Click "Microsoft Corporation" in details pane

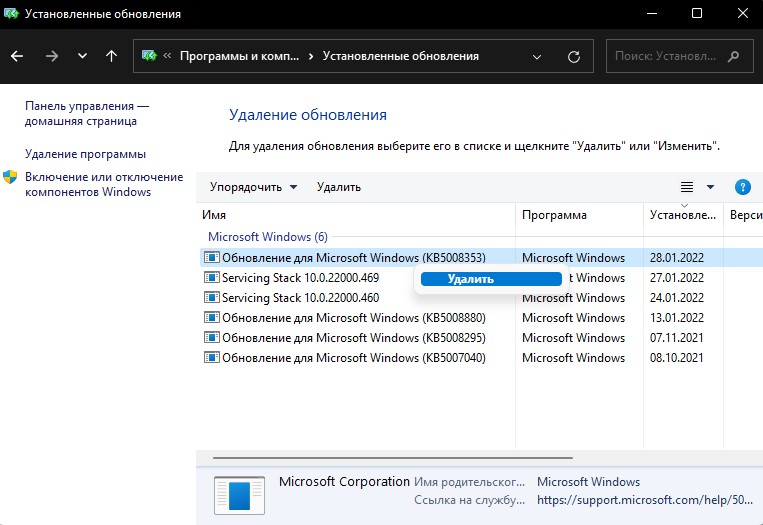344,482
